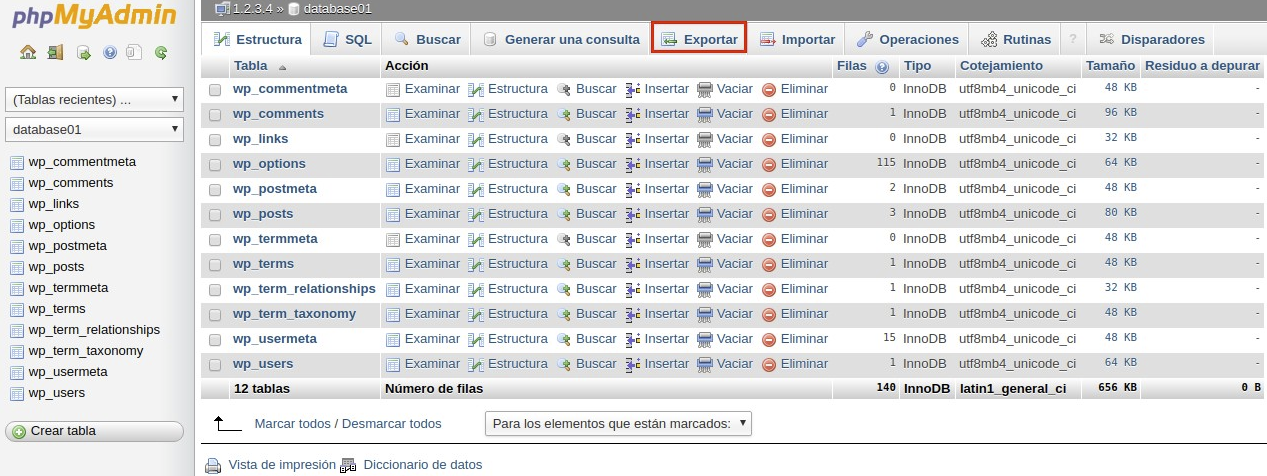Click Buscar icon for wp_term_relationships row
This screenshot has height=476, width=1267.
[564, 289]
